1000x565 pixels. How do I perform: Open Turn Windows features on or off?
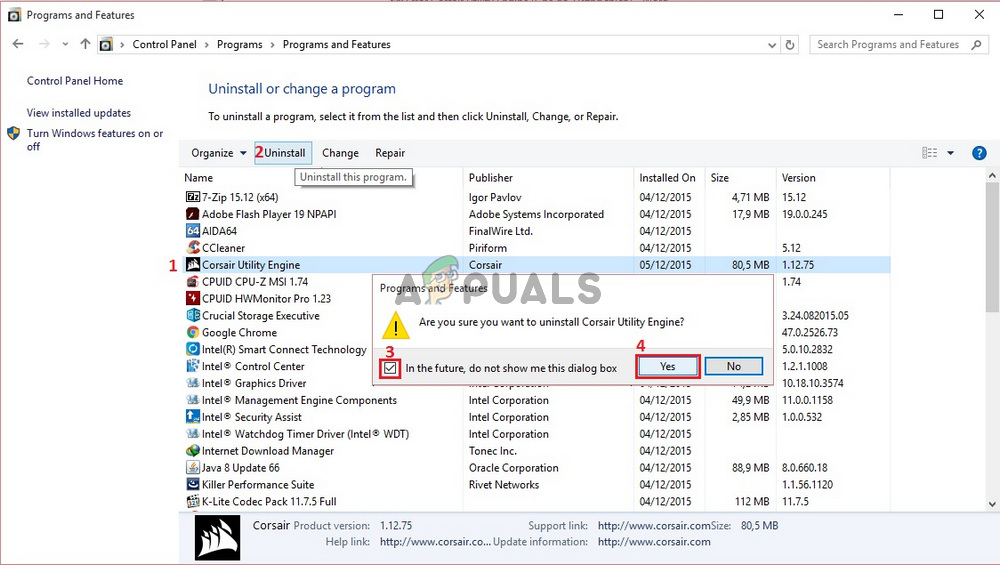[x=94, y=140]
